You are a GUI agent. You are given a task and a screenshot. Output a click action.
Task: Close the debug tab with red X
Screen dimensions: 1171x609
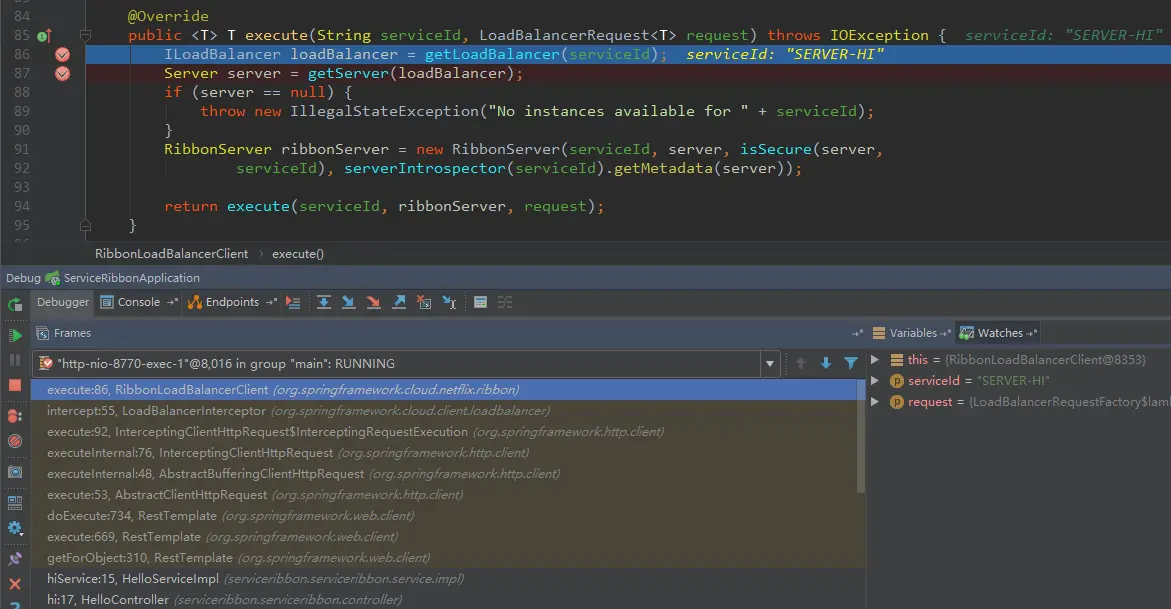[x=15, y=584]
